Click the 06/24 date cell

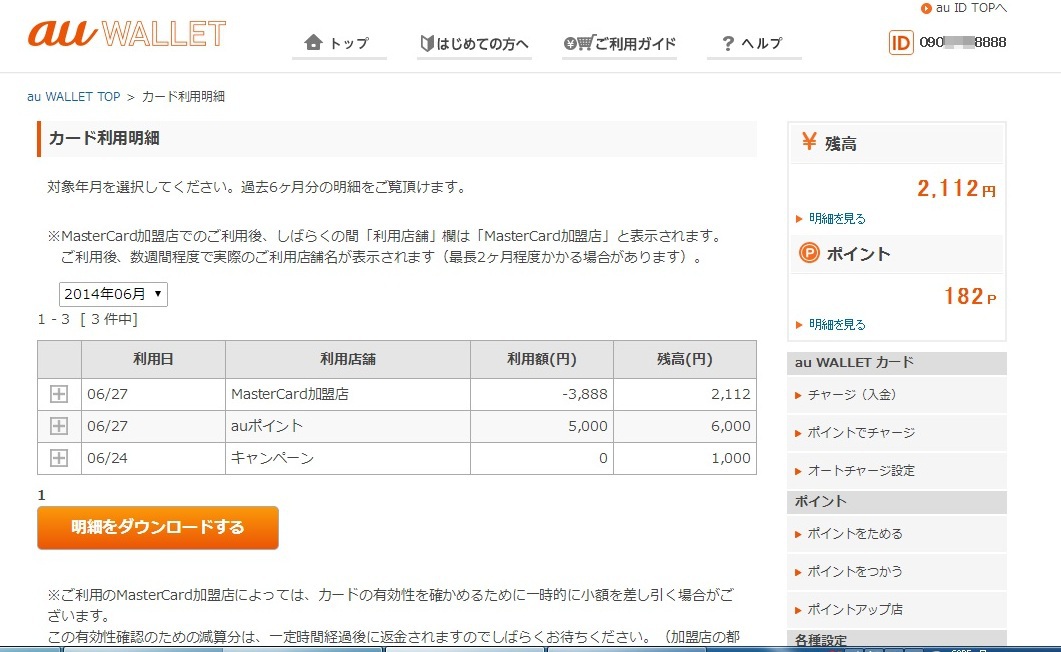click(153, 458)
